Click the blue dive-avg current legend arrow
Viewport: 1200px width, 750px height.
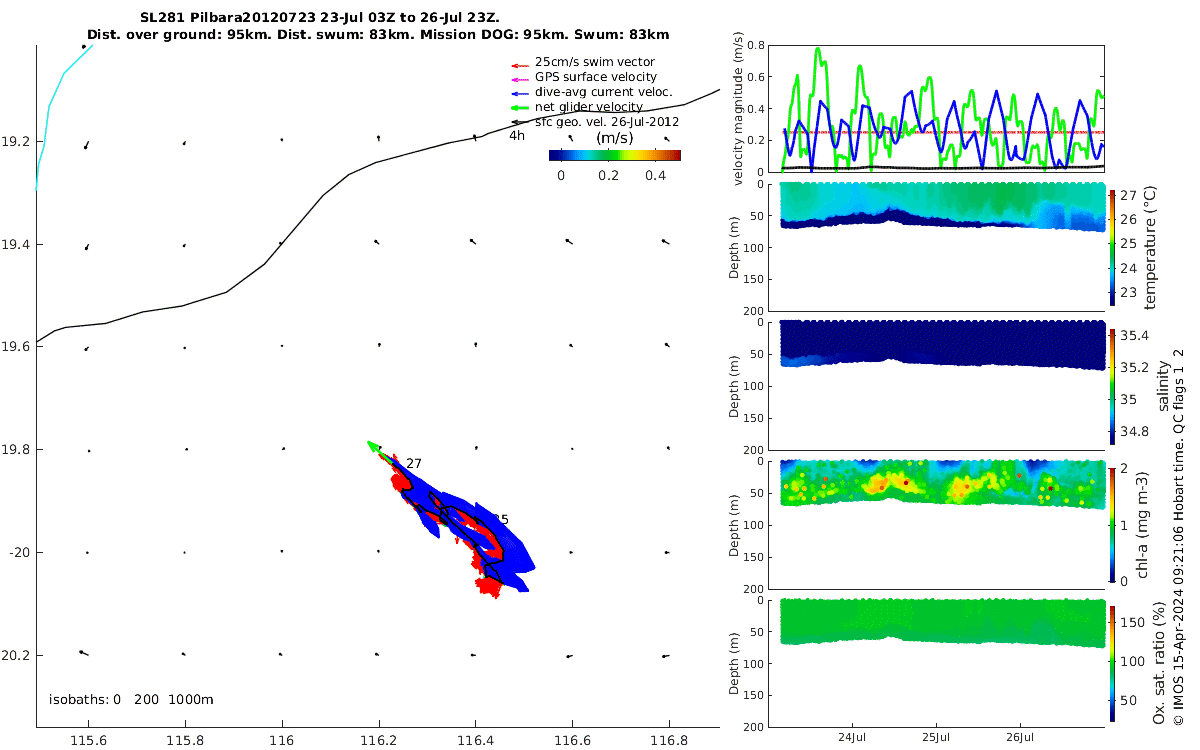pos(518,92)
